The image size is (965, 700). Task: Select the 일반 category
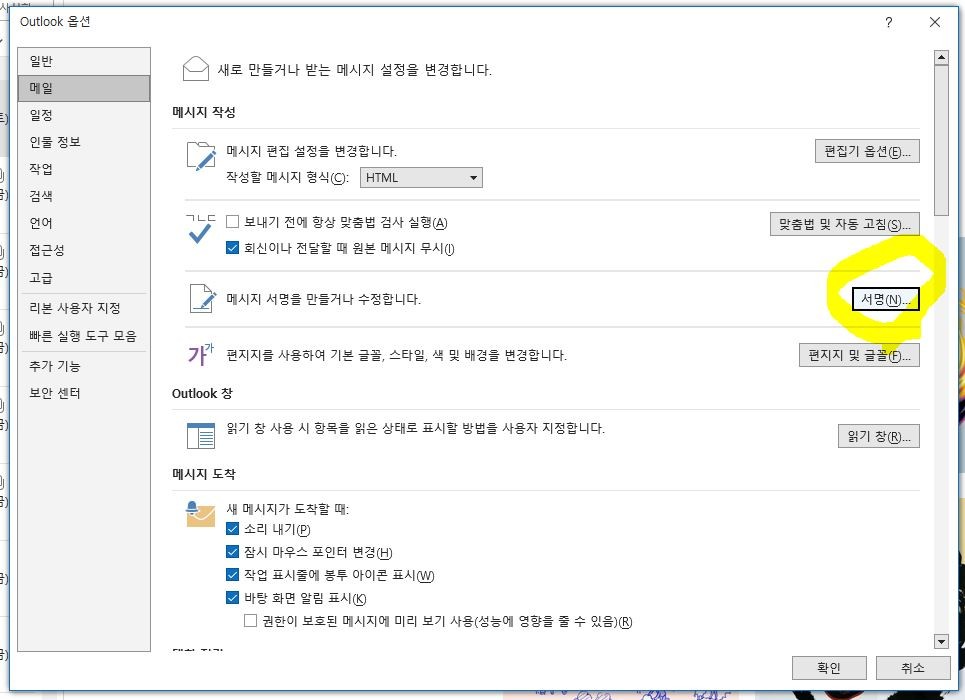(x=84, y=61)
